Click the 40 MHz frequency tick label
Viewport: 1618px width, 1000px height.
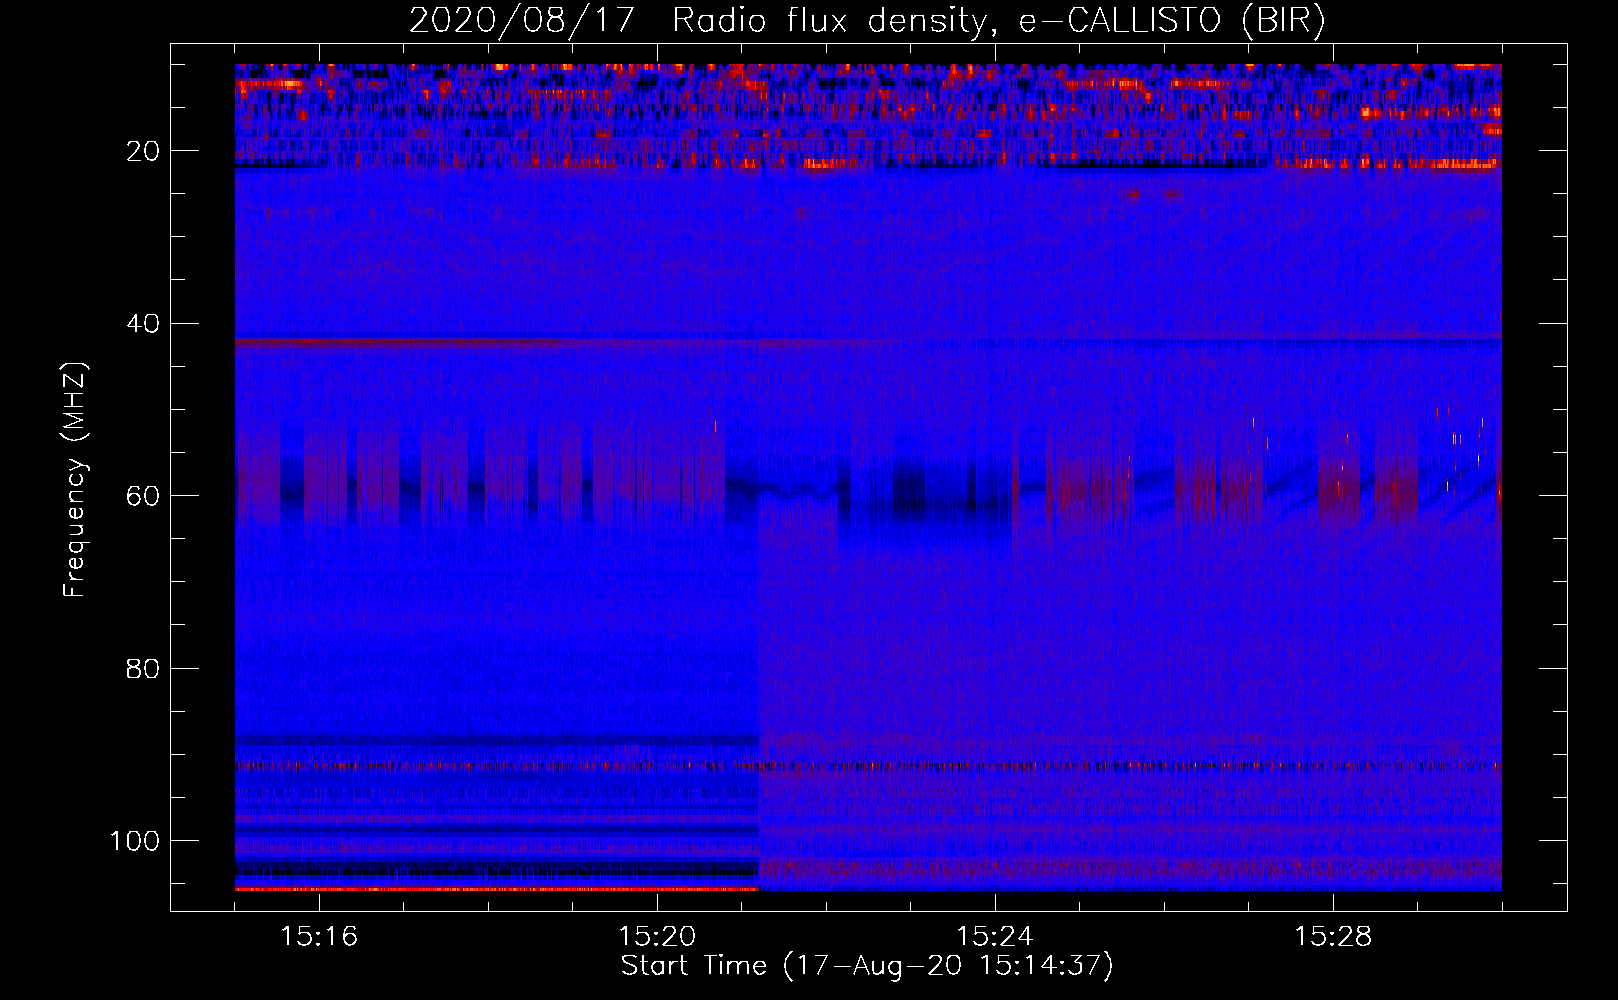tap(143, 324)
